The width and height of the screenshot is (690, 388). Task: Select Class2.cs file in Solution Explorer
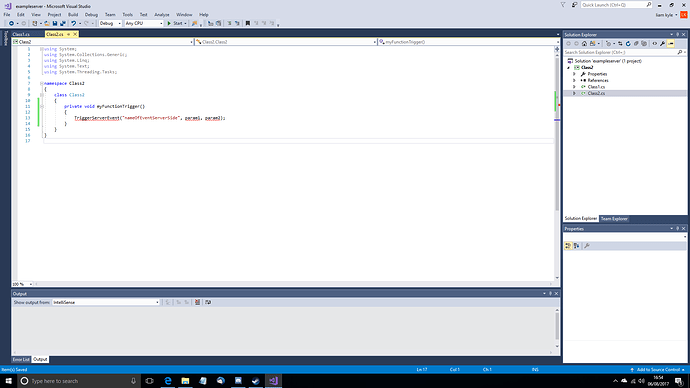596,93
